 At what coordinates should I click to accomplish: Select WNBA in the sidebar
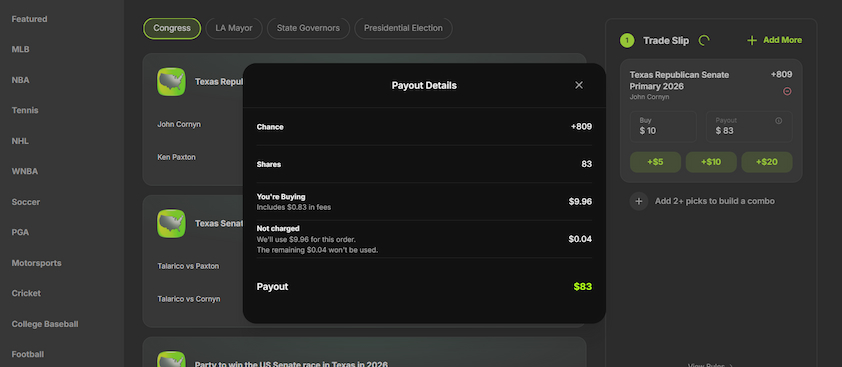25,171
